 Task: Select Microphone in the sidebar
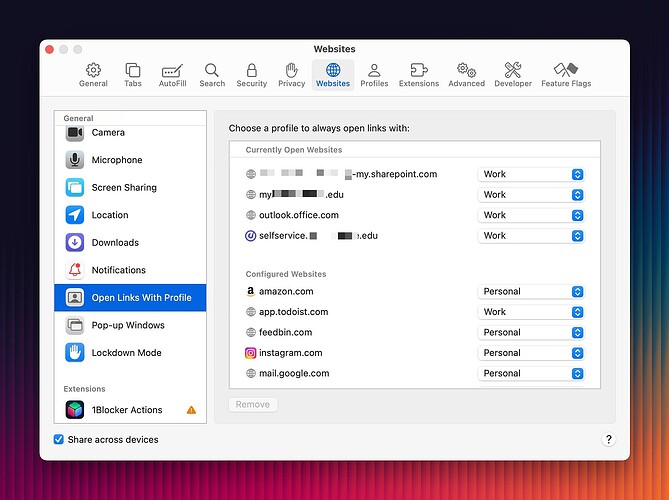tap(117, 160)
